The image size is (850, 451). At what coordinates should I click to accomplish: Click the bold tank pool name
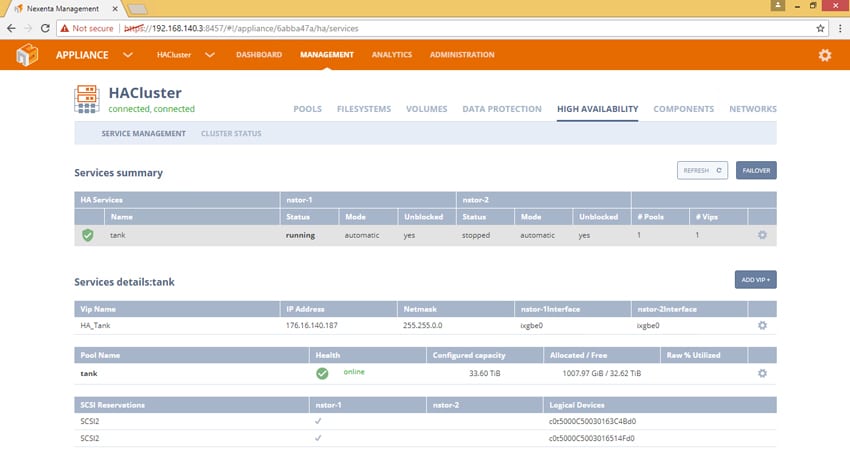(x=89, y=373)
